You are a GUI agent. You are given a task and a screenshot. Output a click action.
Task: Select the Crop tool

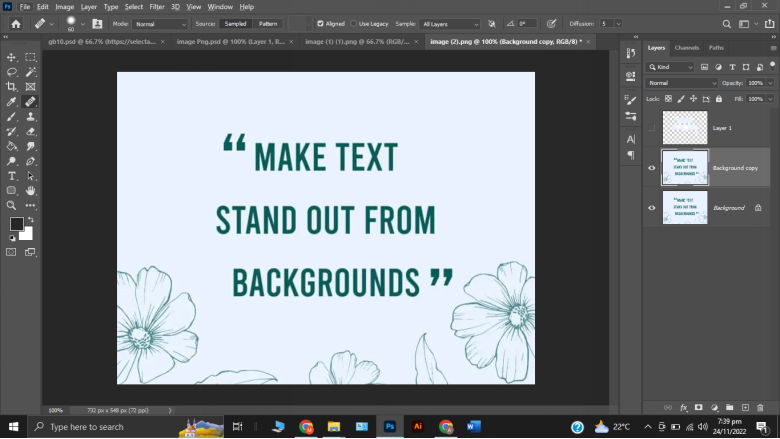11,87
